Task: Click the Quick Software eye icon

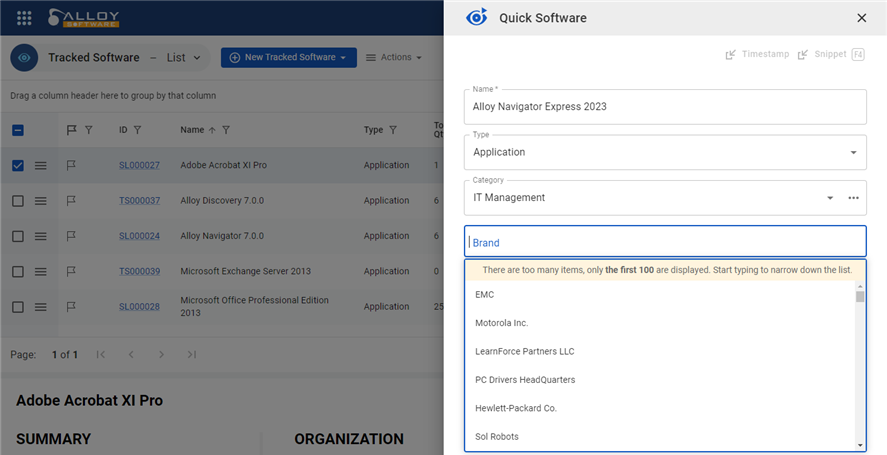Action: 476,18
